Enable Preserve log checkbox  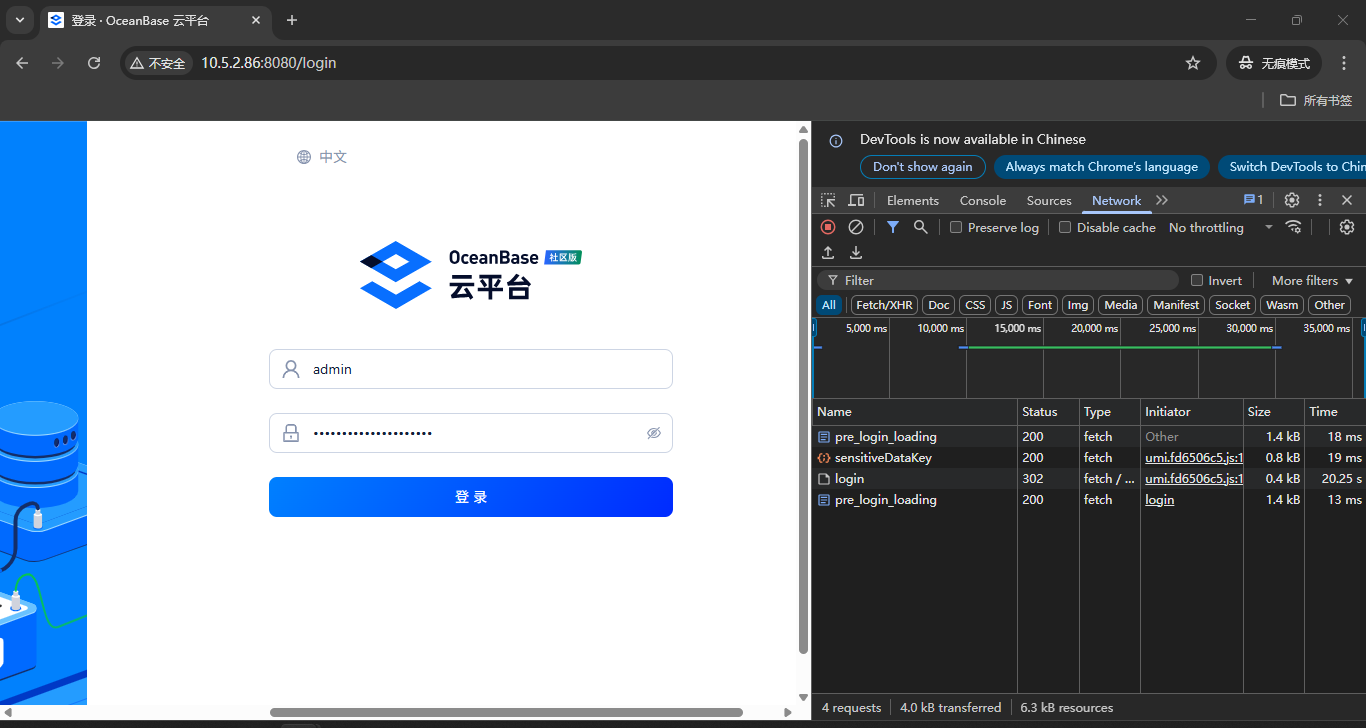click(956, 227)
